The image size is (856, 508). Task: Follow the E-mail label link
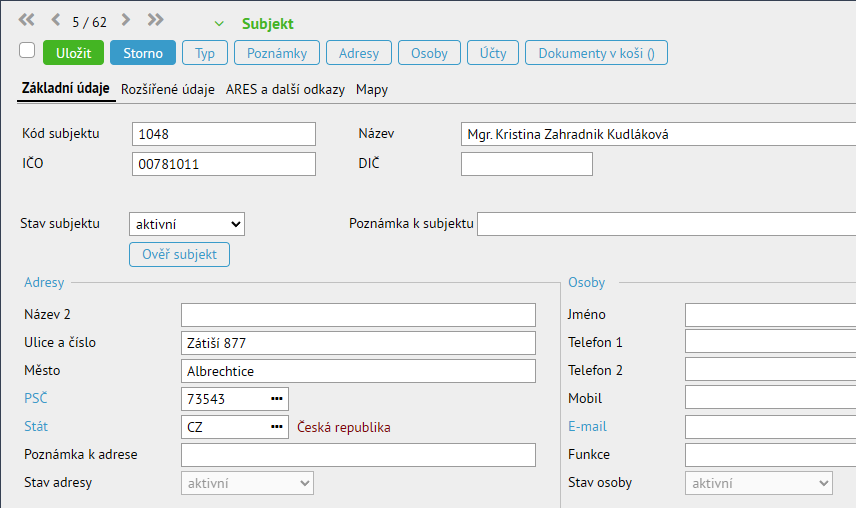coord(587,426)
